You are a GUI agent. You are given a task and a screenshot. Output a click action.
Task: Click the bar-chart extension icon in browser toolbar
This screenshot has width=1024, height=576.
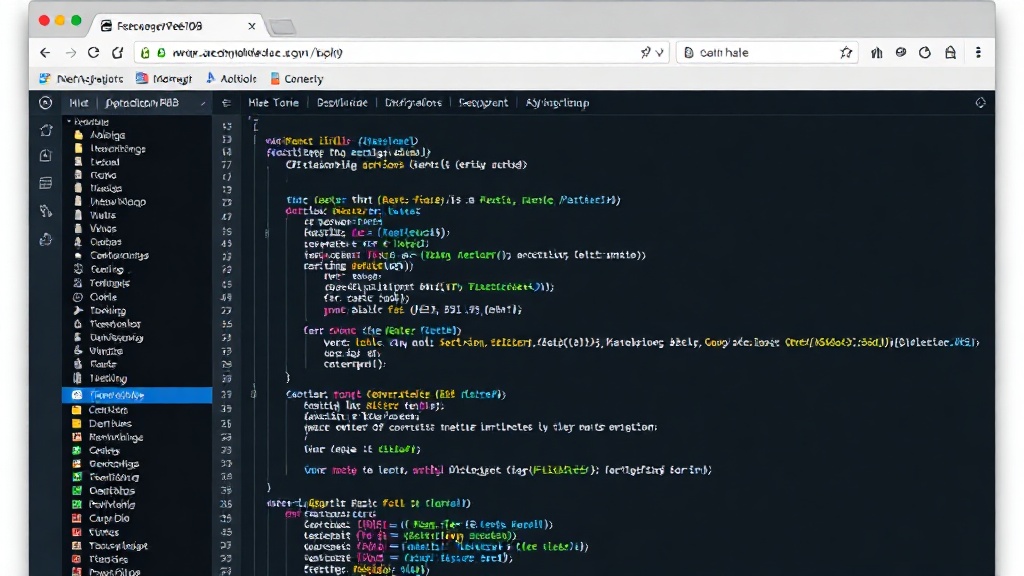click(x=876, y=53)
